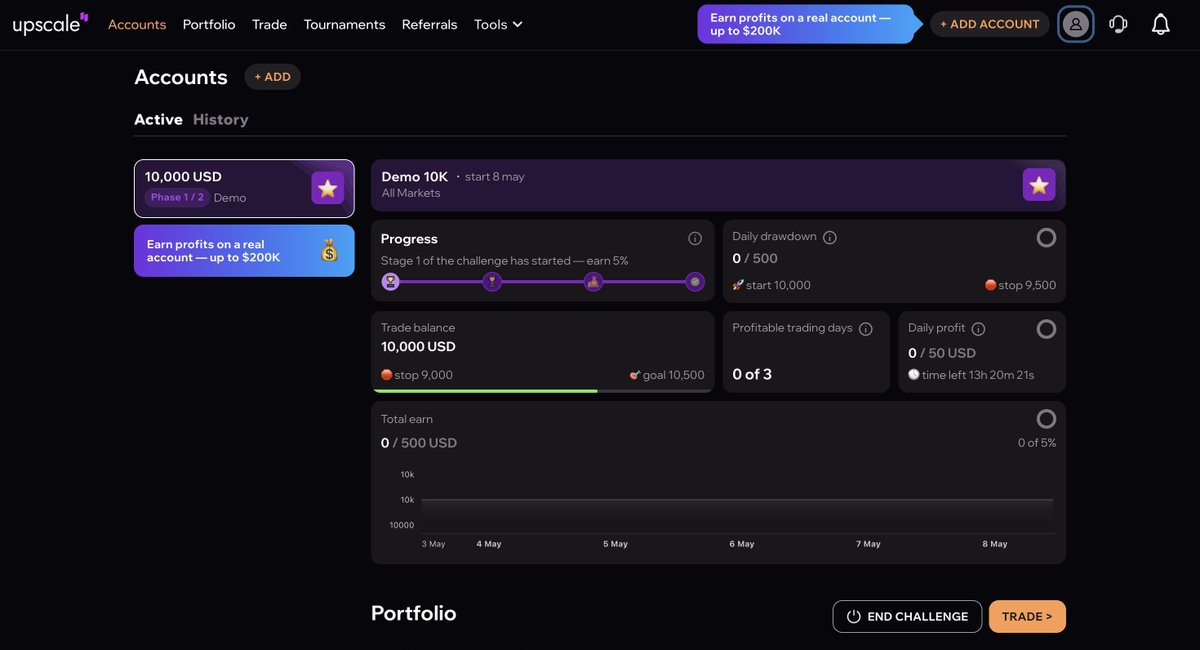The image size is (1200, 650).
Task: Switch to the History tab
Action: click(x=221, y=119)
